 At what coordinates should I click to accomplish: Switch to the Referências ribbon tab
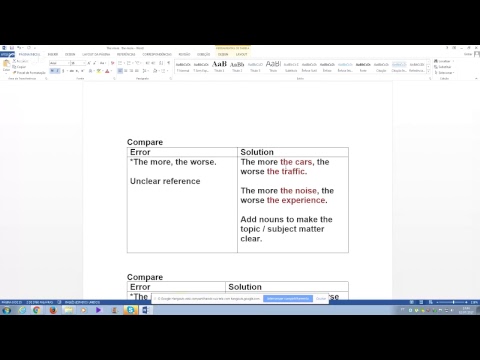(126, 54)
